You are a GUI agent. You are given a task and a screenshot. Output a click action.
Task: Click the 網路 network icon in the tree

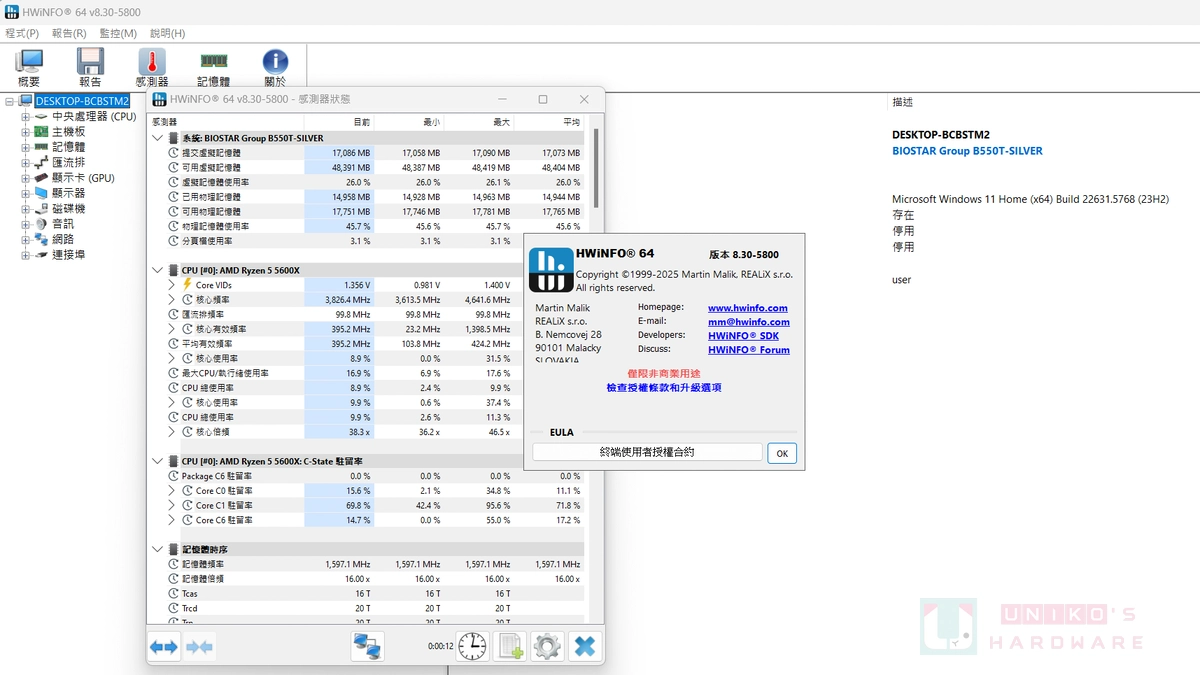pos(41,240)
